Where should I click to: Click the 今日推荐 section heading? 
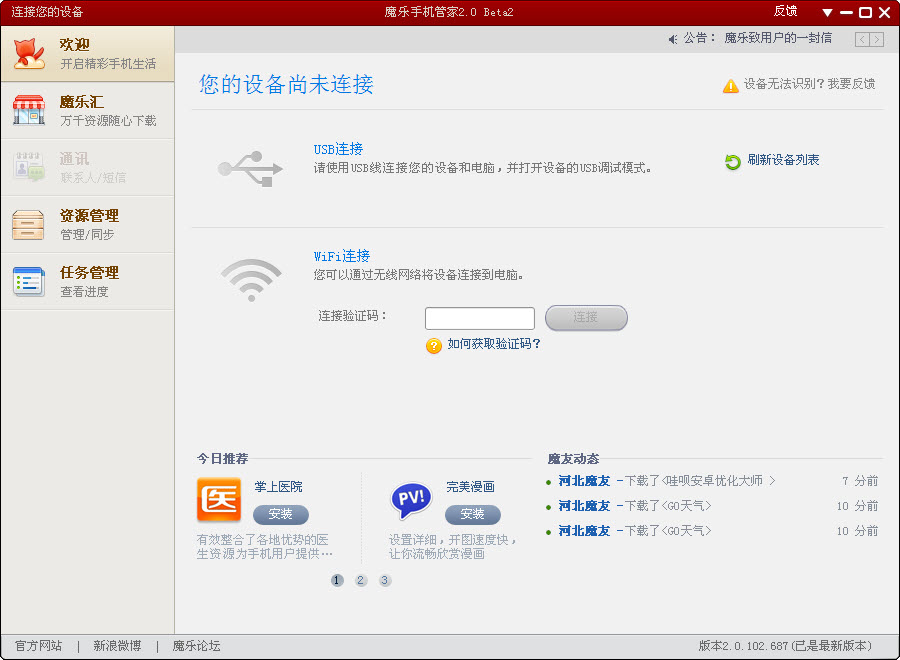pyautogui.click(x=223, y=459)
